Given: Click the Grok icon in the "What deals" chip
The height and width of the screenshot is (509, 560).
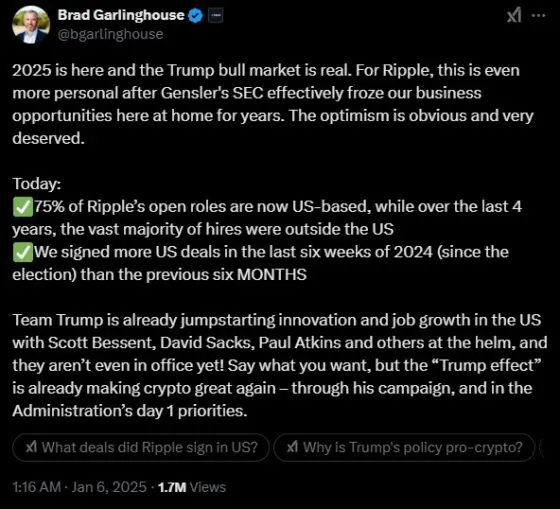Looking at the screenshot, I should (x=31, y=447).
